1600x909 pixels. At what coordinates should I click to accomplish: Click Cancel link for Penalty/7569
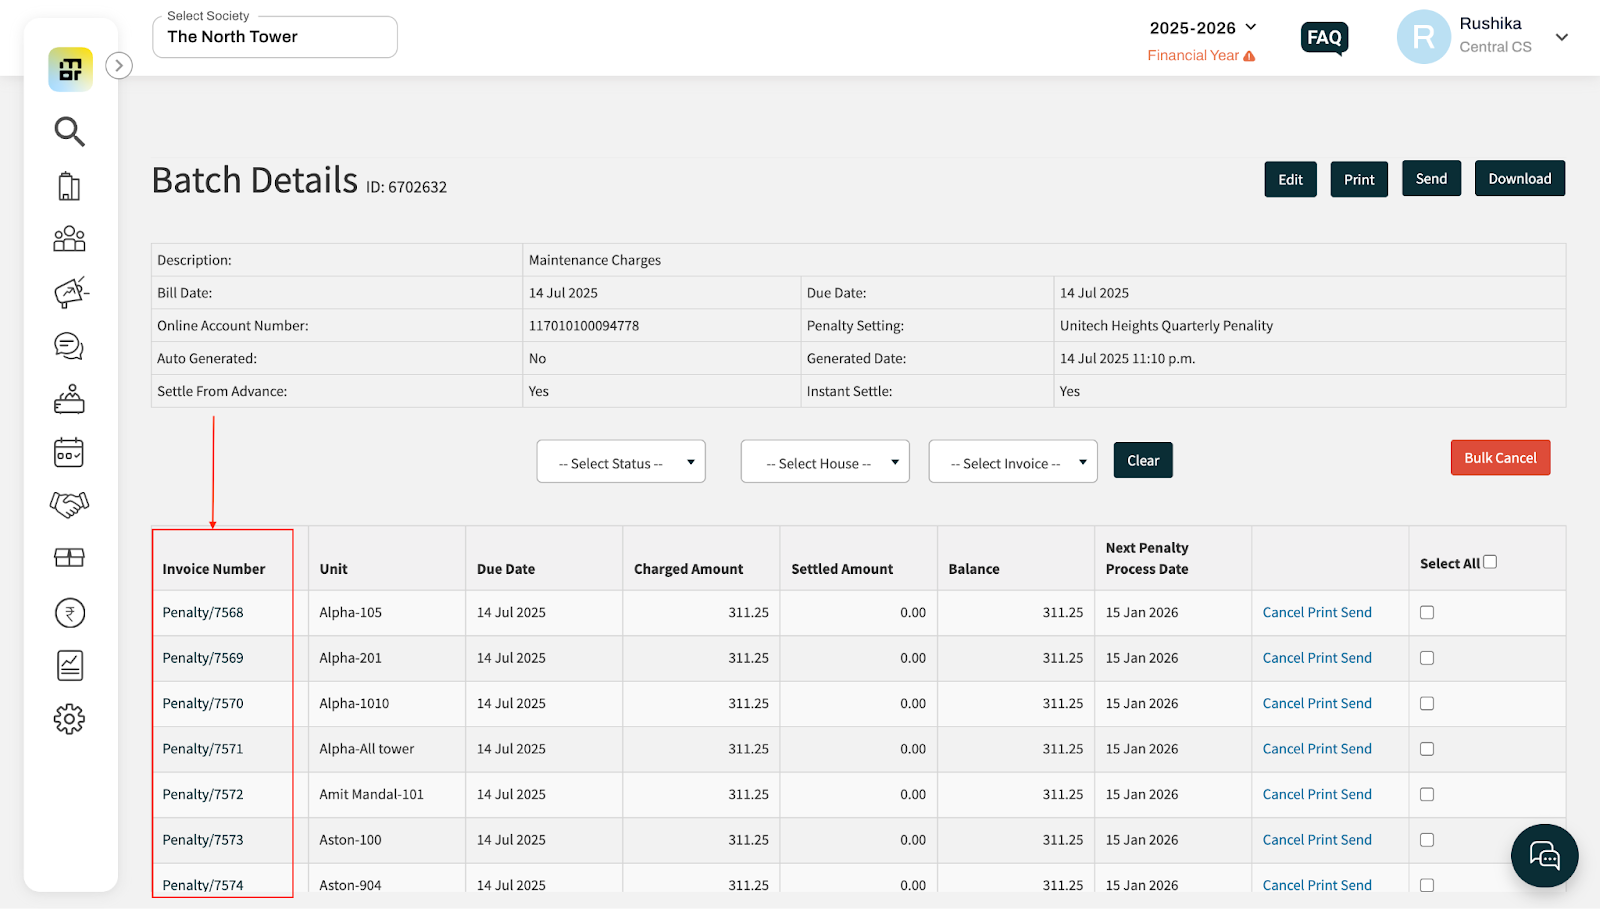tap(1283, 658)
